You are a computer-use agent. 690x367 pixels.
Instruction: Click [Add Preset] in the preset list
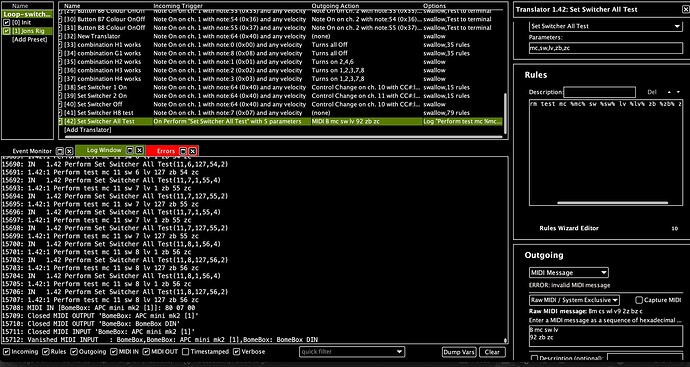coord(29,40)
